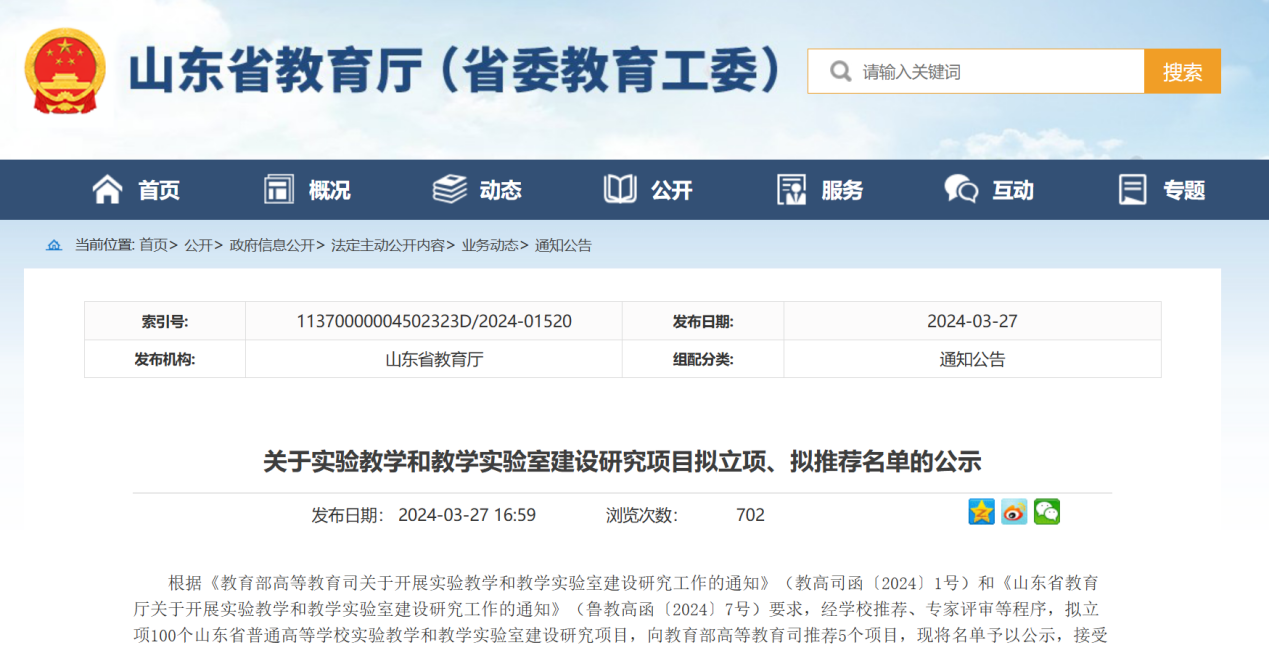Click the article headline 关于实验教学…公示
This screenshot has width=1269, height=653.
(622, 461)
